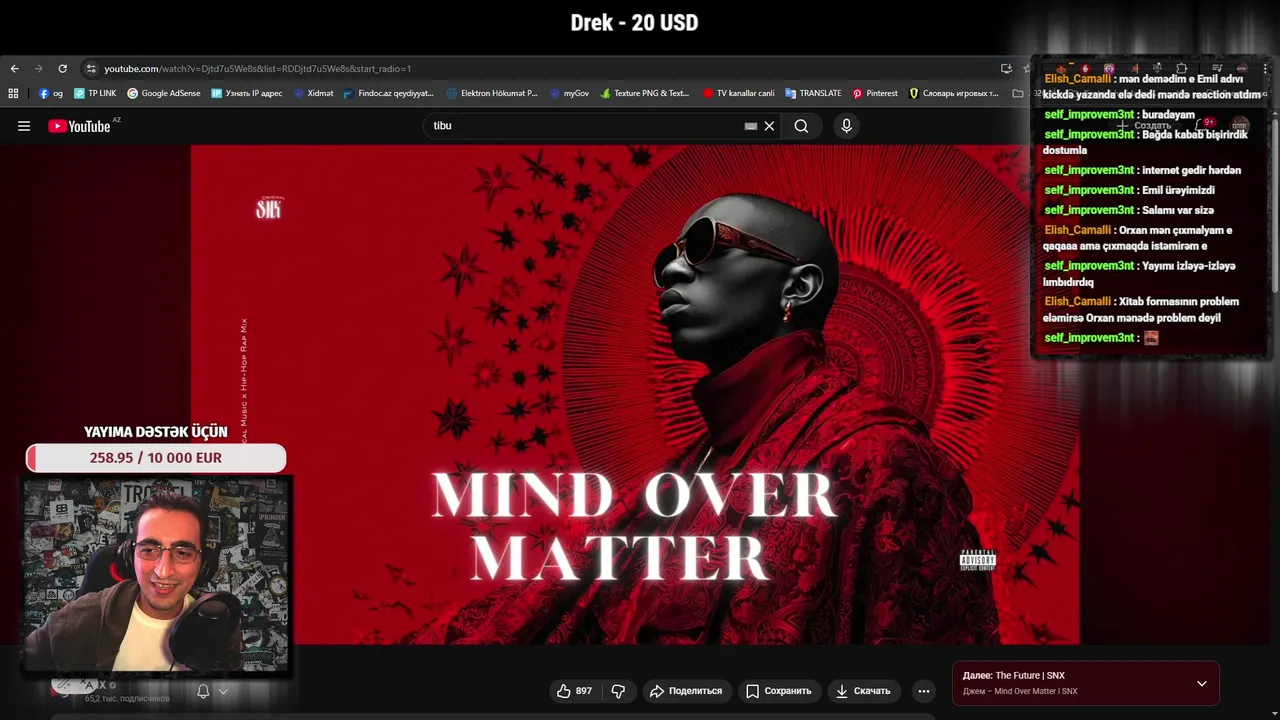
Task: Open the bookmarks folder icon
Action: [x=1018, y=93]
